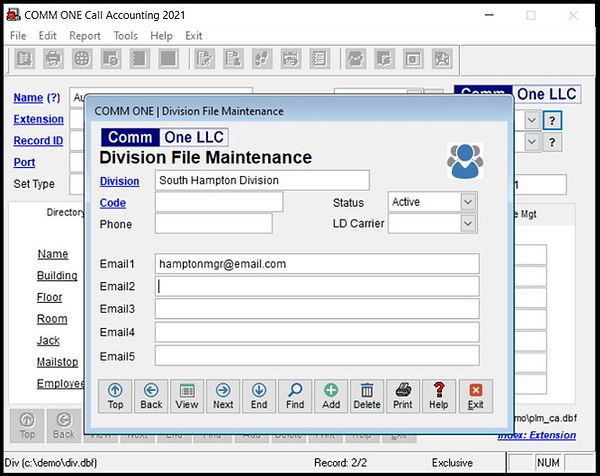Click the Record: 2/2 status bar text
The width and height of the screenshot is (600, 476).
[340, 463]
